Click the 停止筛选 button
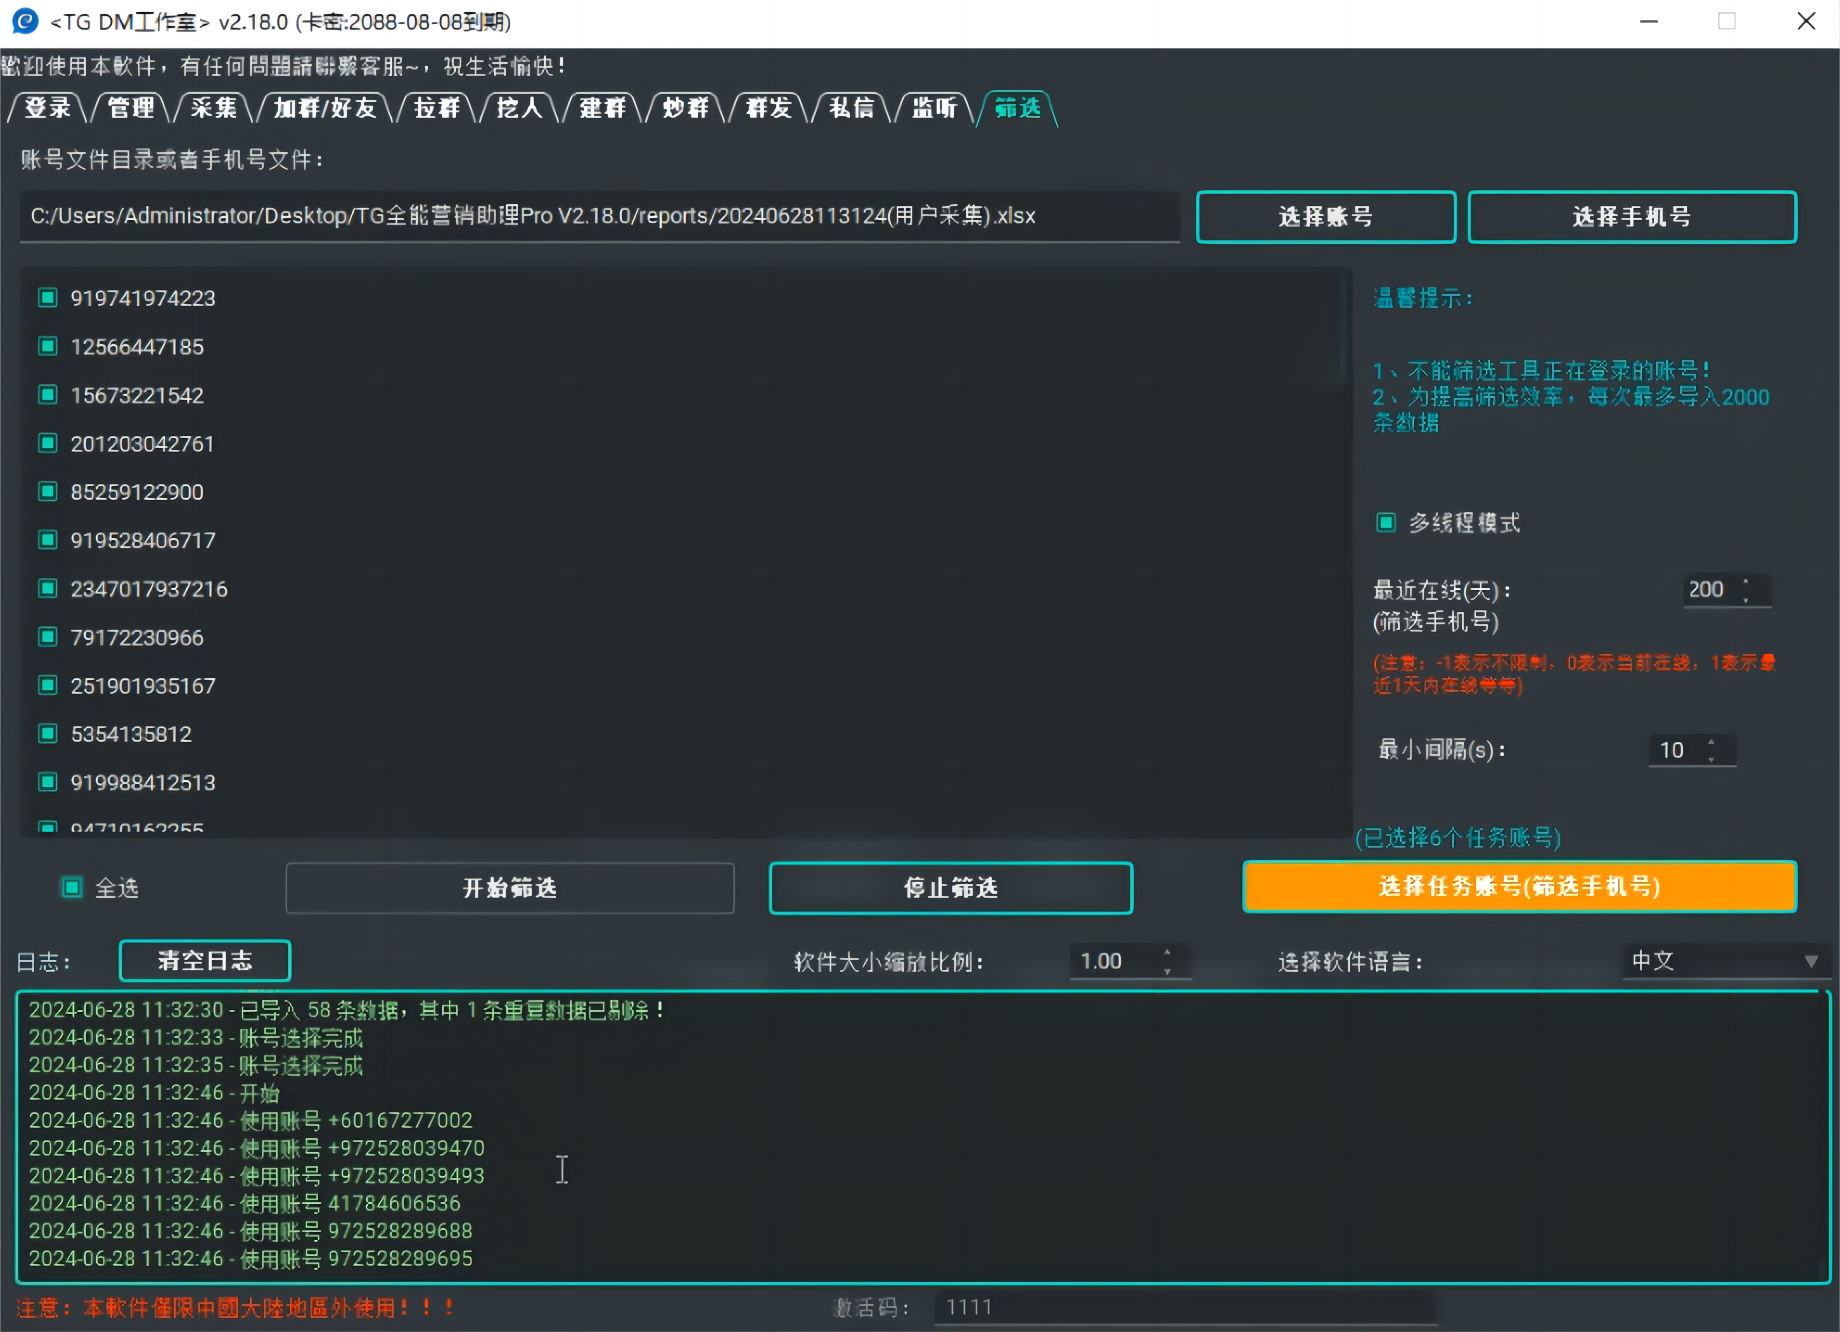This screenshot has height=1332, width=1840. point(951,888)
